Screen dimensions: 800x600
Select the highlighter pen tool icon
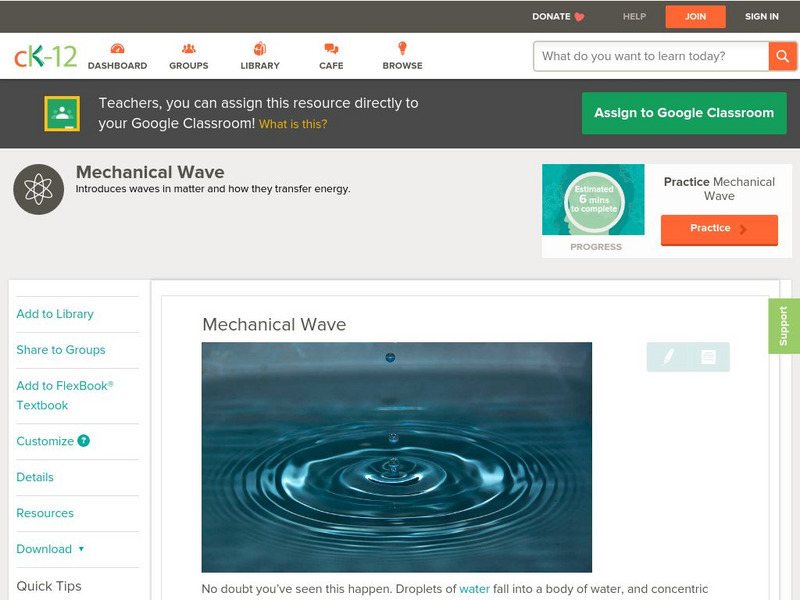click(668, 357)
